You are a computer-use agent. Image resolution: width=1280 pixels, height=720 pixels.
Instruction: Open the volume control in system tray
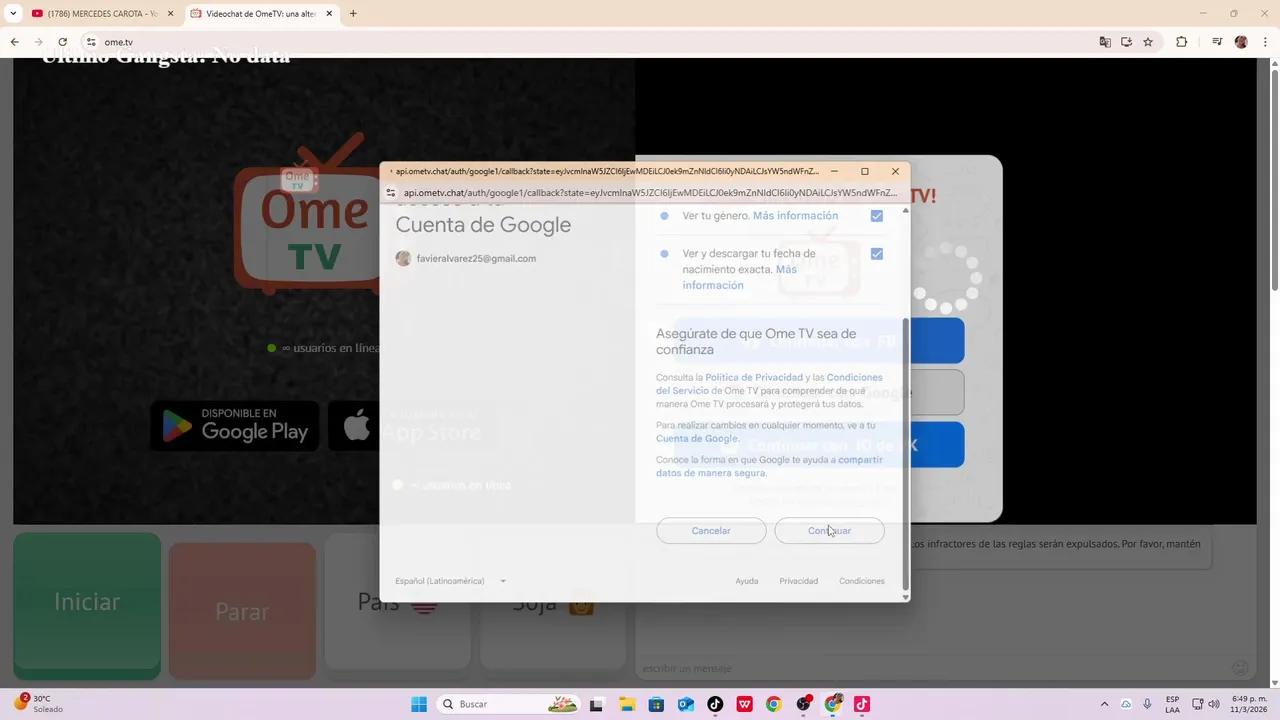click(x=1214, y=704)
